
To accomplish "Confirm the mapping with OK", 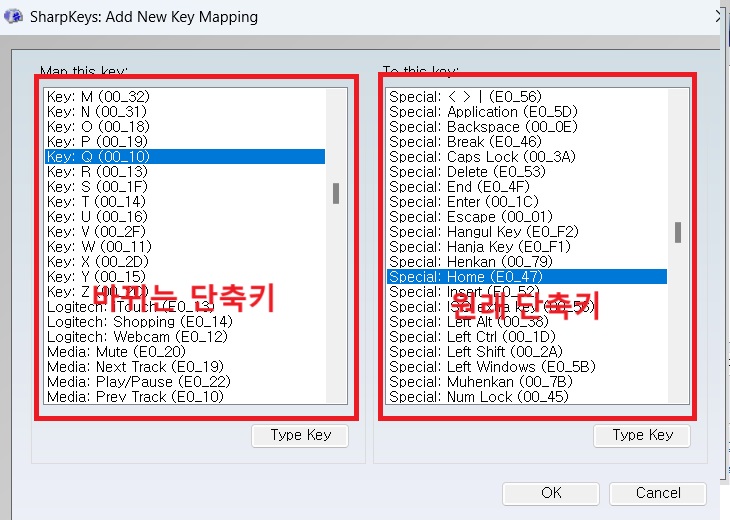I will point(551,493).
